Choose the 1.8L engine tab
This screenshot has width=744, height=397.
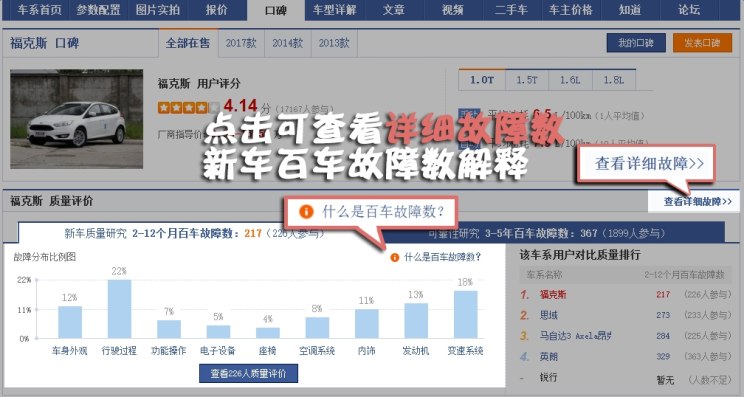[x=614, y=80]
